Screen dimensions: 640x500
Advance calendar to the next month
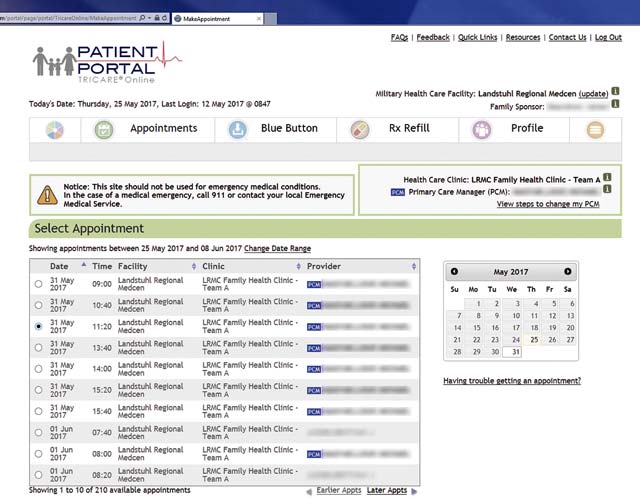(x=568, y=272)
